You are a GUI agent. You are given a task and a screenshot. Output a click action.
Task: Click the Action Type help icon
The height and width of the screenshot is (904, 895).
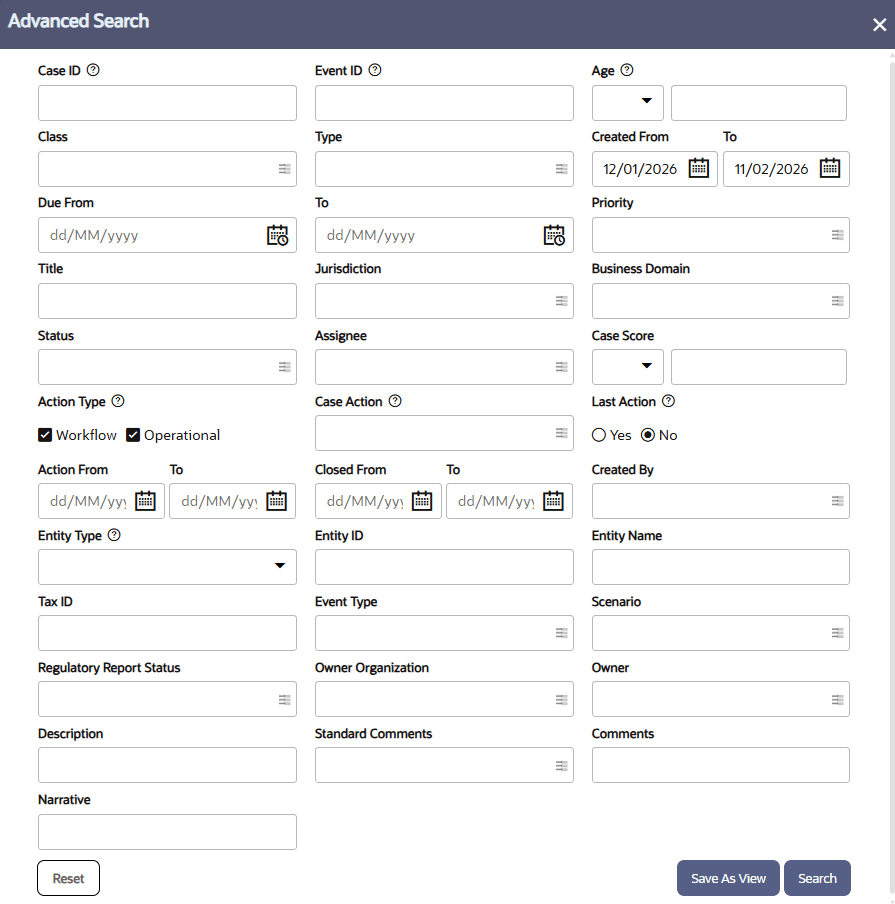click(x=118, y=401)
